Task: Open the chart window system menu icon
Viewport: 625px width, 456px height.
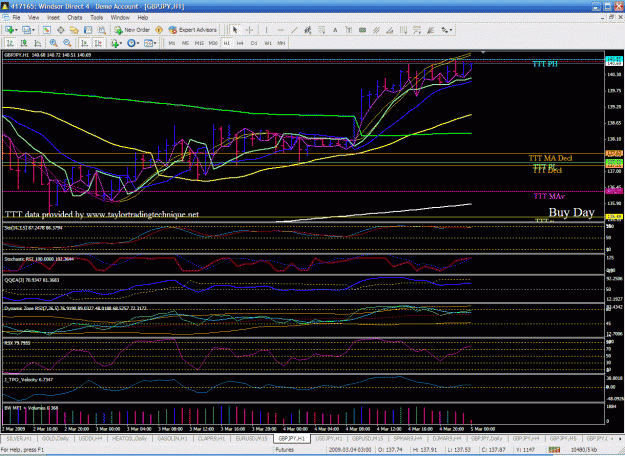Action: tap(6, 18)
